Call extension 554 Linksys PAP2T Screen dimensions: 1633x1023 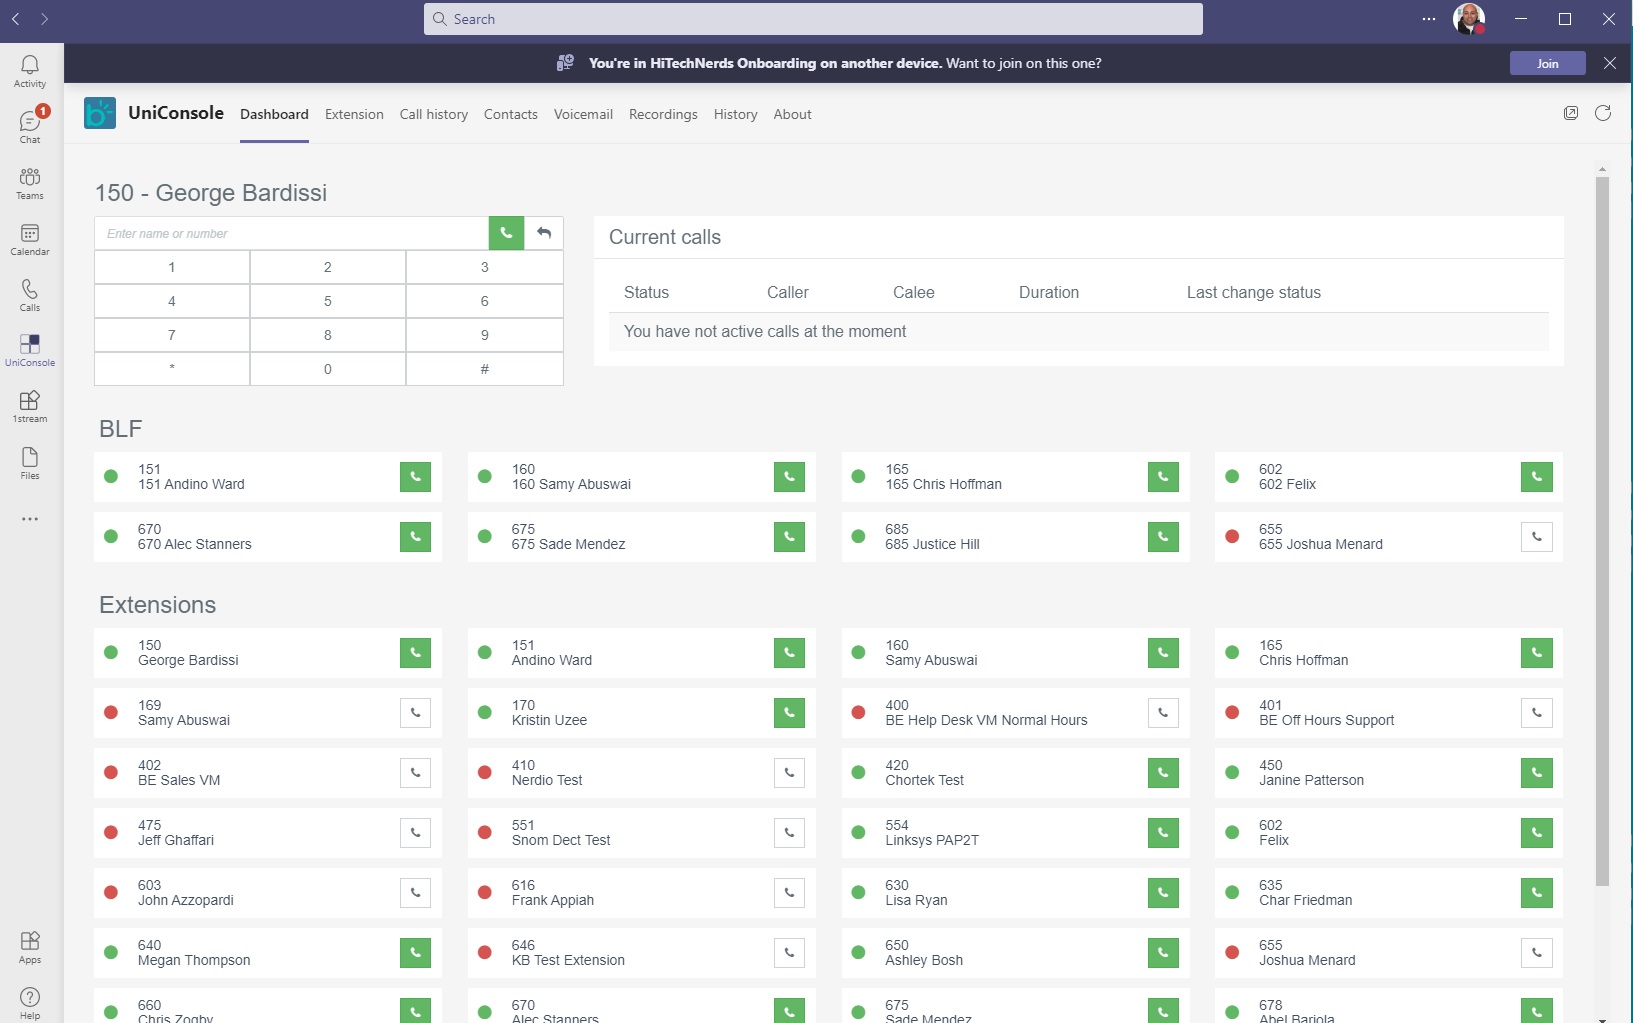click(1163, 833)
